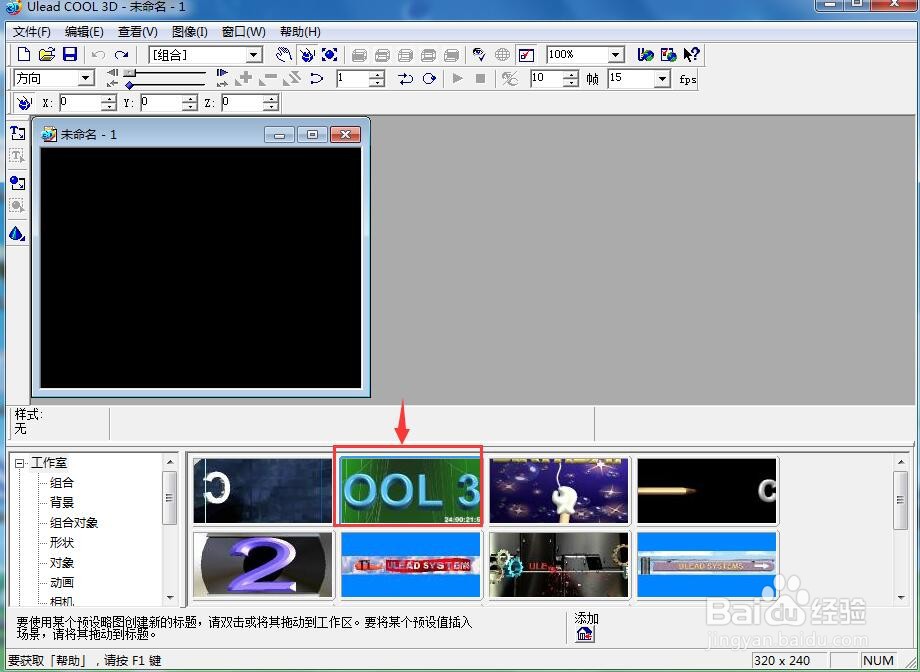Click the first face selection toolbar icon

pyautogui.click(x=359, y=55)
